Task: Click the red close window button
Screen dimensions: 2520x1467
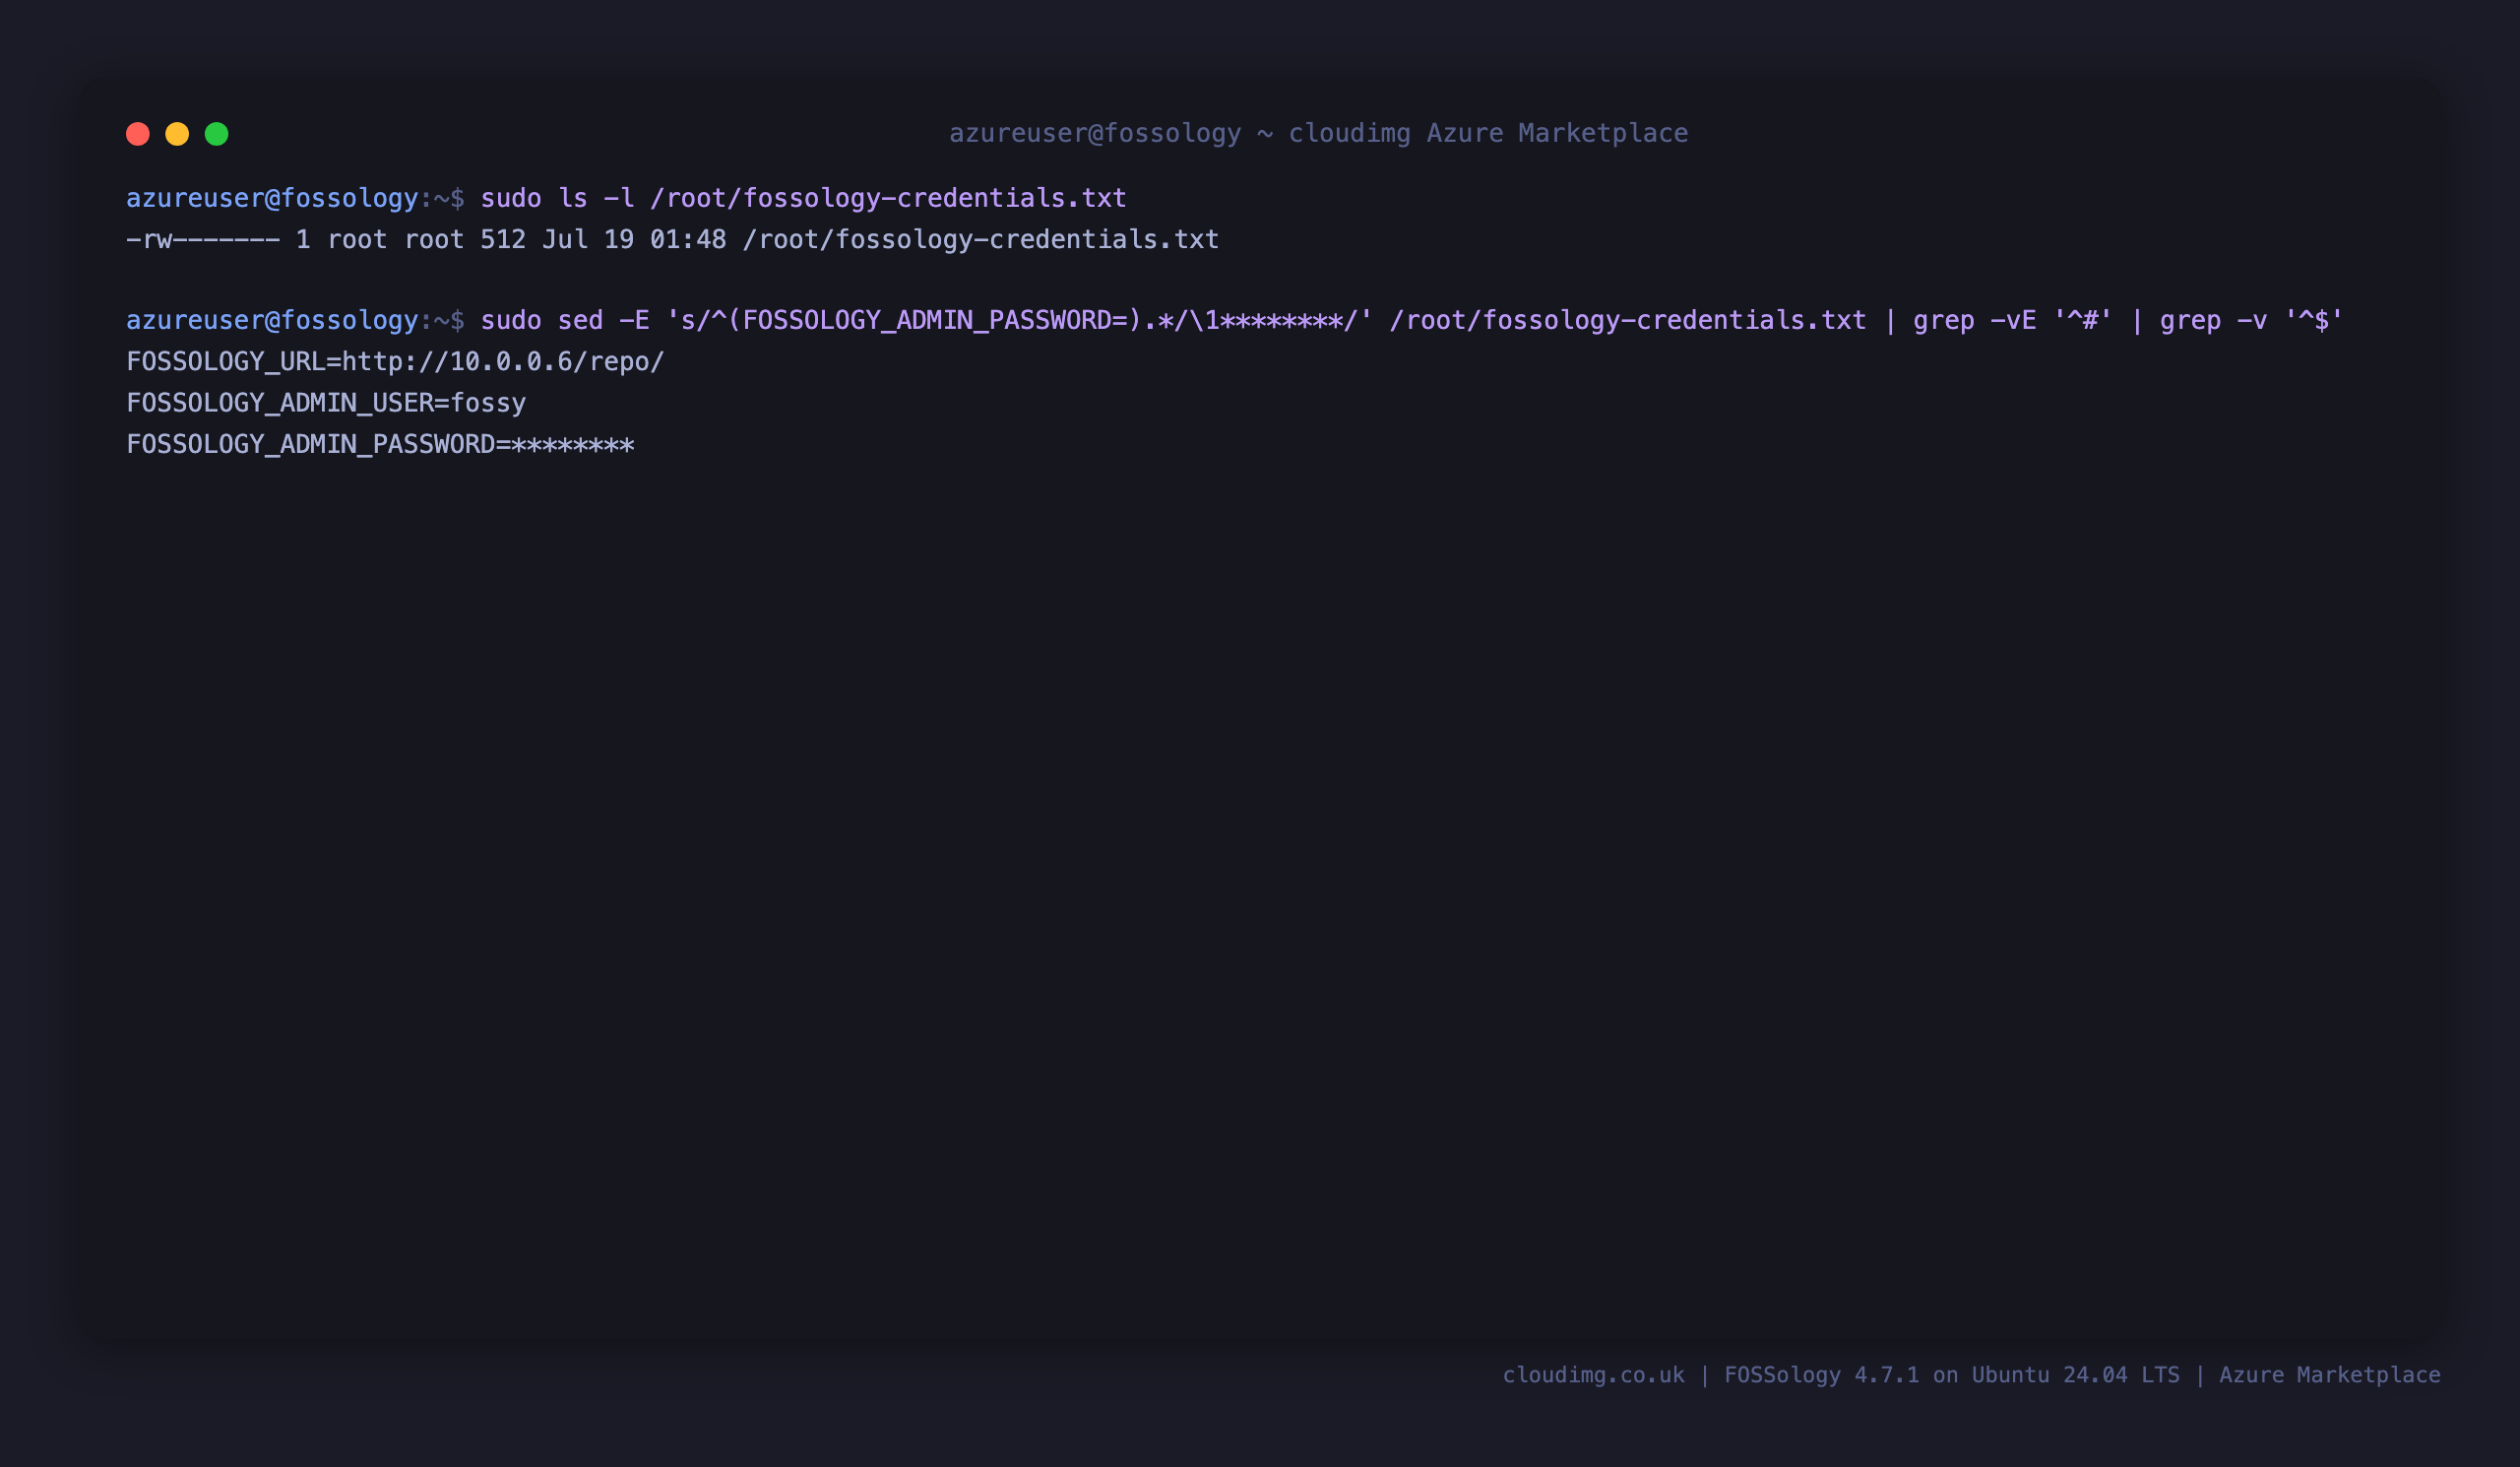Action: tap(138, 134)
